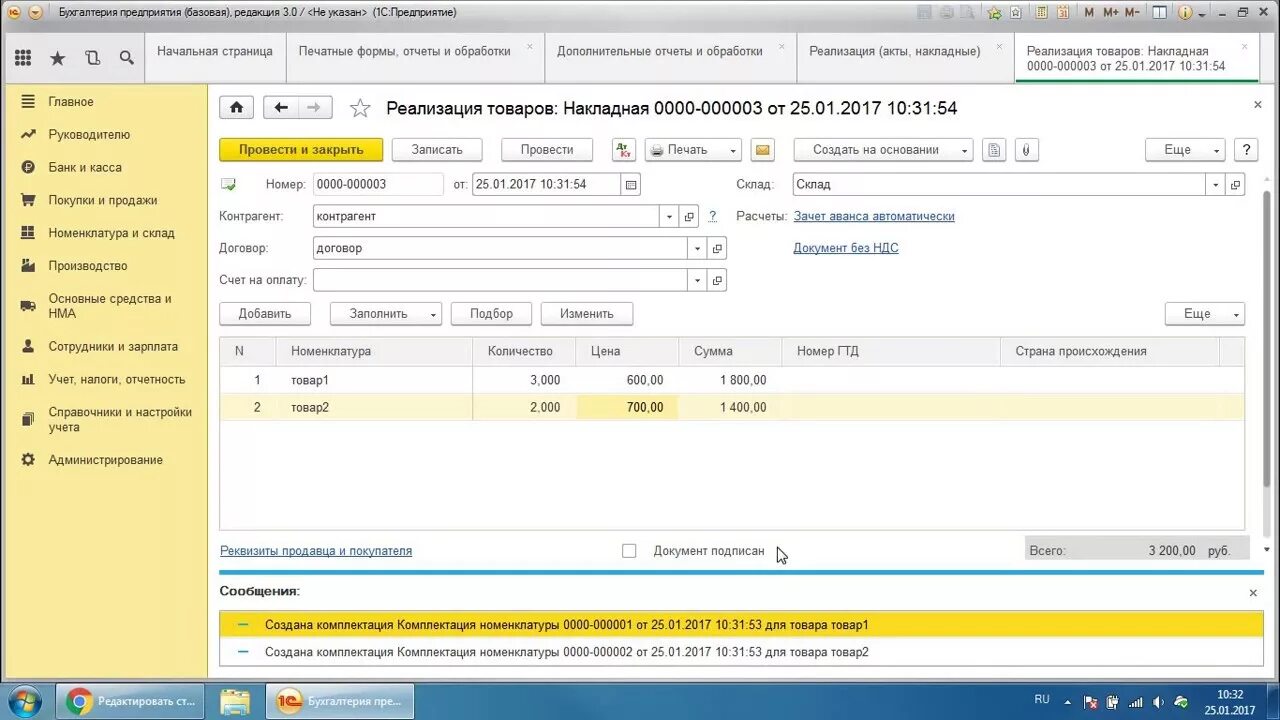The image size is (1280, 720).
Task: Go to home page icon button
Action: (x=237, y=108)
